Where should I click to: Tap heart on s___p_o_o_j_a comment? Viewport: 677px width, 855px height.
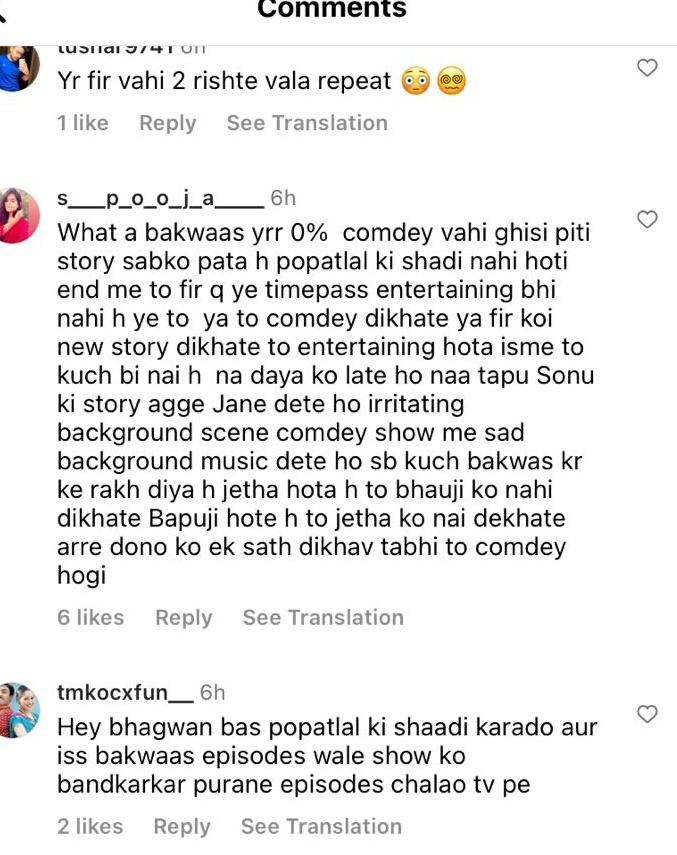click(x=647, y=219)
